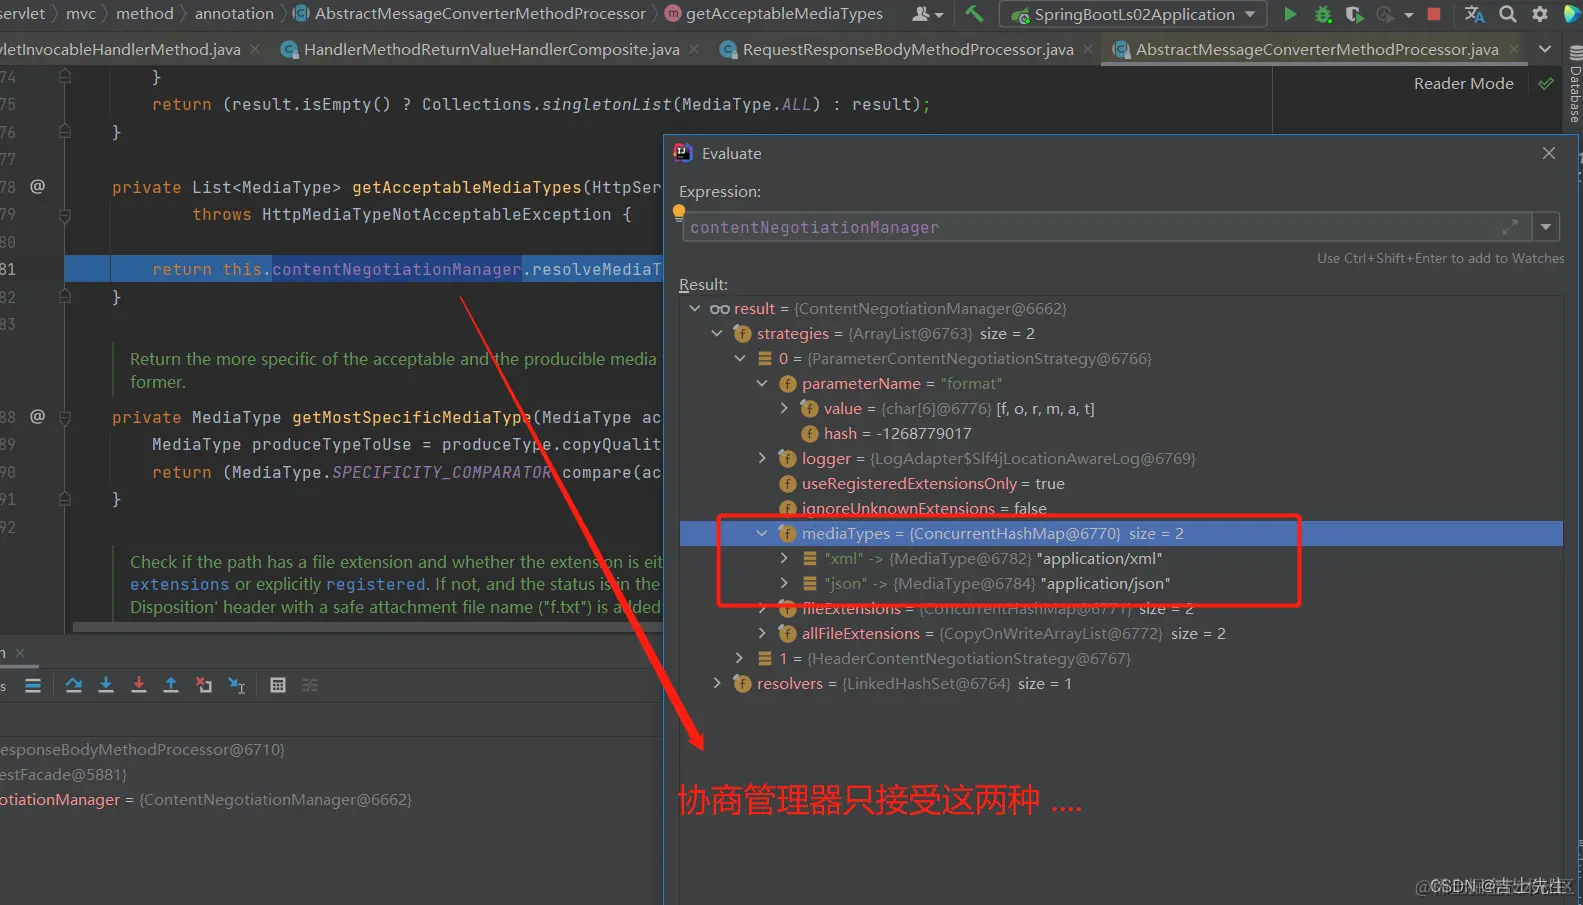Screen dimensions: 1583x905
Task: Stop the running process with the red square
Action: 1434,14
